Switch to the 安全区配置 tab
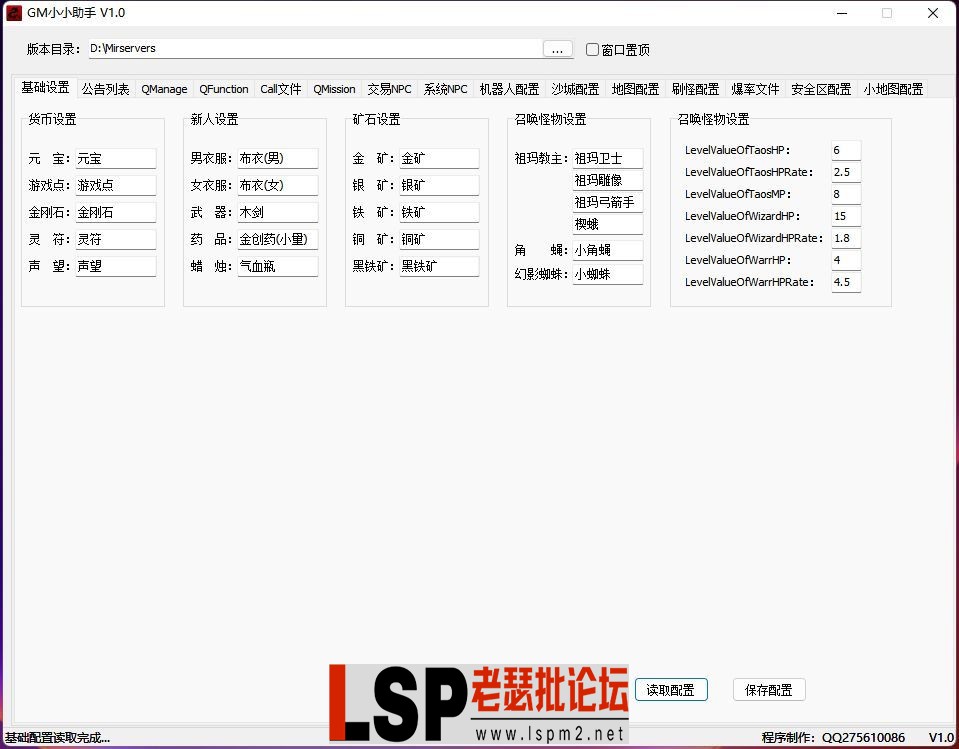This screenshot has height=749, width=959. (x=820, y=88)
